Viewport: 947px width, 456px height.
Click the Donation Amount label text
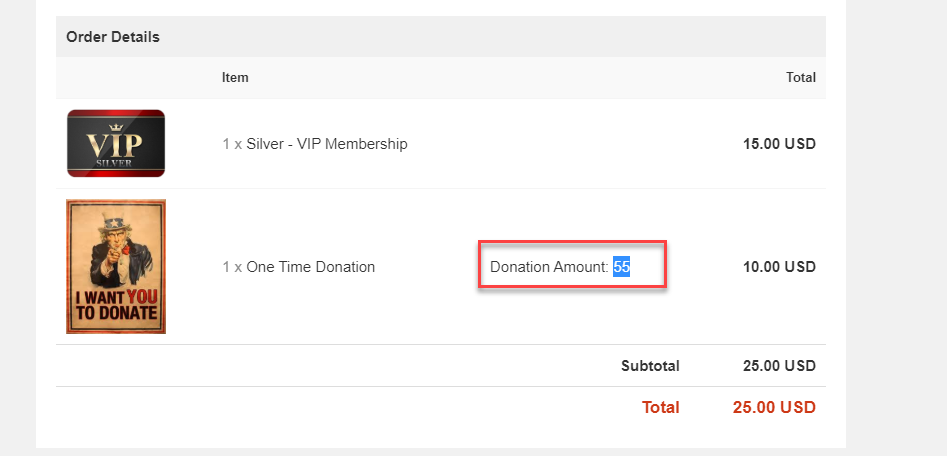tap(549, 267)
